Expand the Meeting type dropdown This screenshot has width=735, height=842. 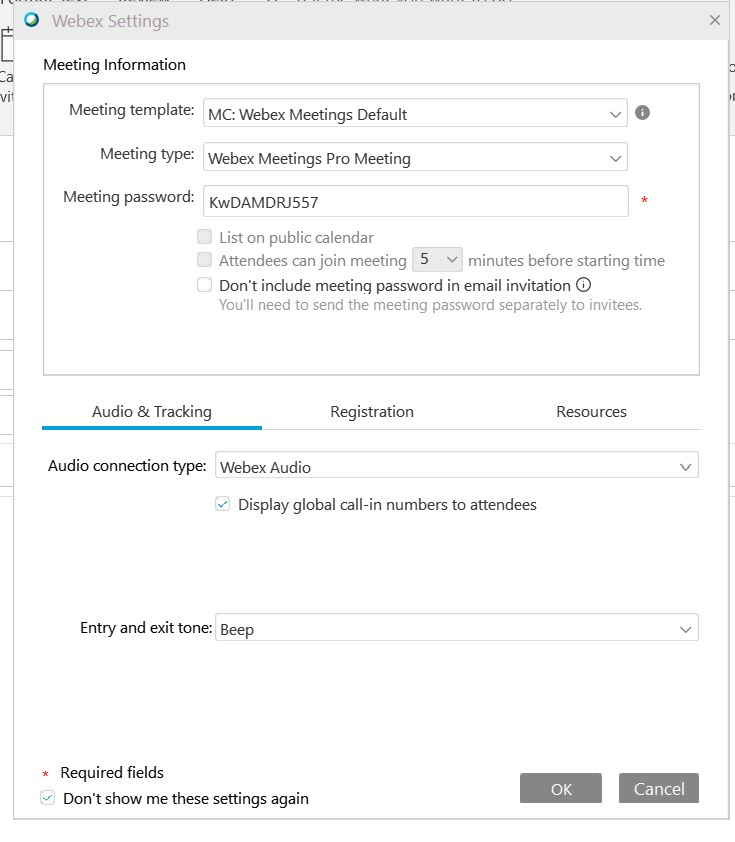tap(415, 157)
